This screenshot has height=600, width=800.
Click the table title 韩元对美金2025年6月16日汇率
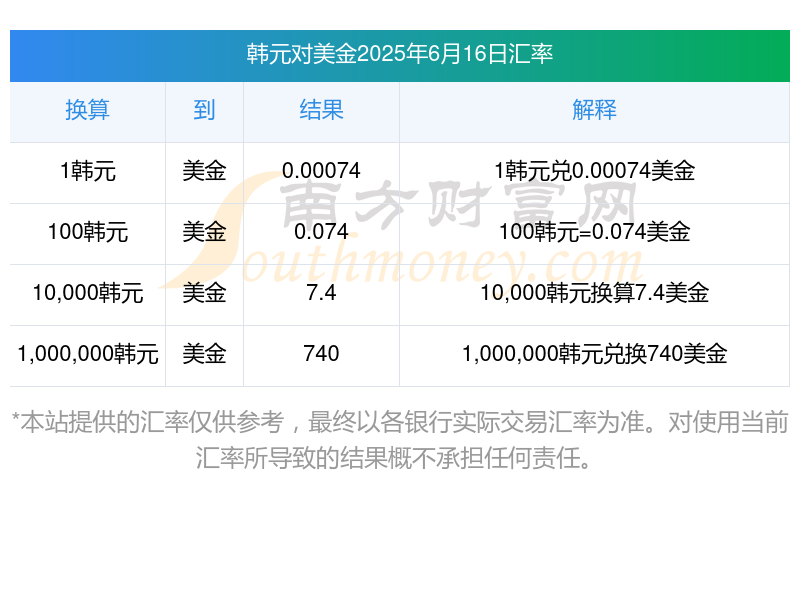point(399,54)
